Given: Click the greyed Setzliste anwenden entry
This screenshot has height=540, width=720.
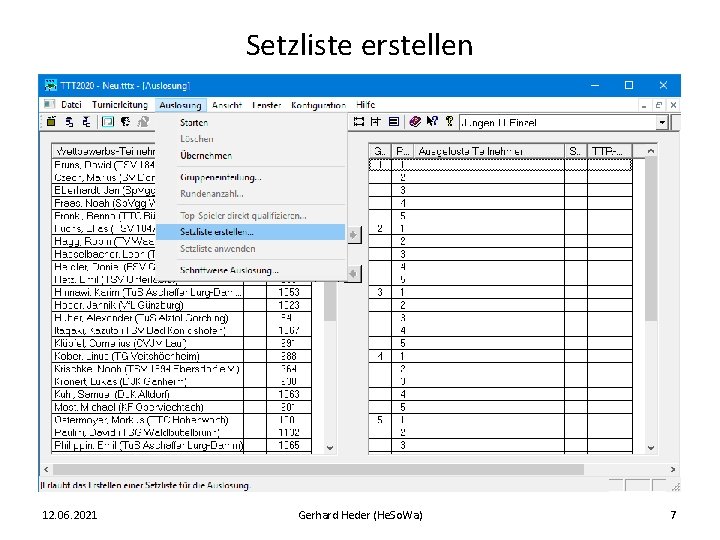Looking at the screenshot, I should 251,249.
